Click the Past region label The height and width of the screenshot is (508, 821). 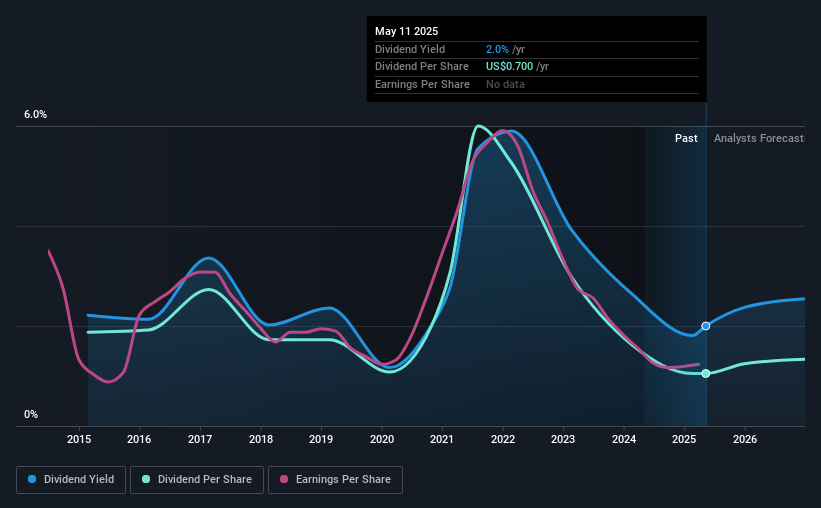pyautogui.click(x=686, y=138)
